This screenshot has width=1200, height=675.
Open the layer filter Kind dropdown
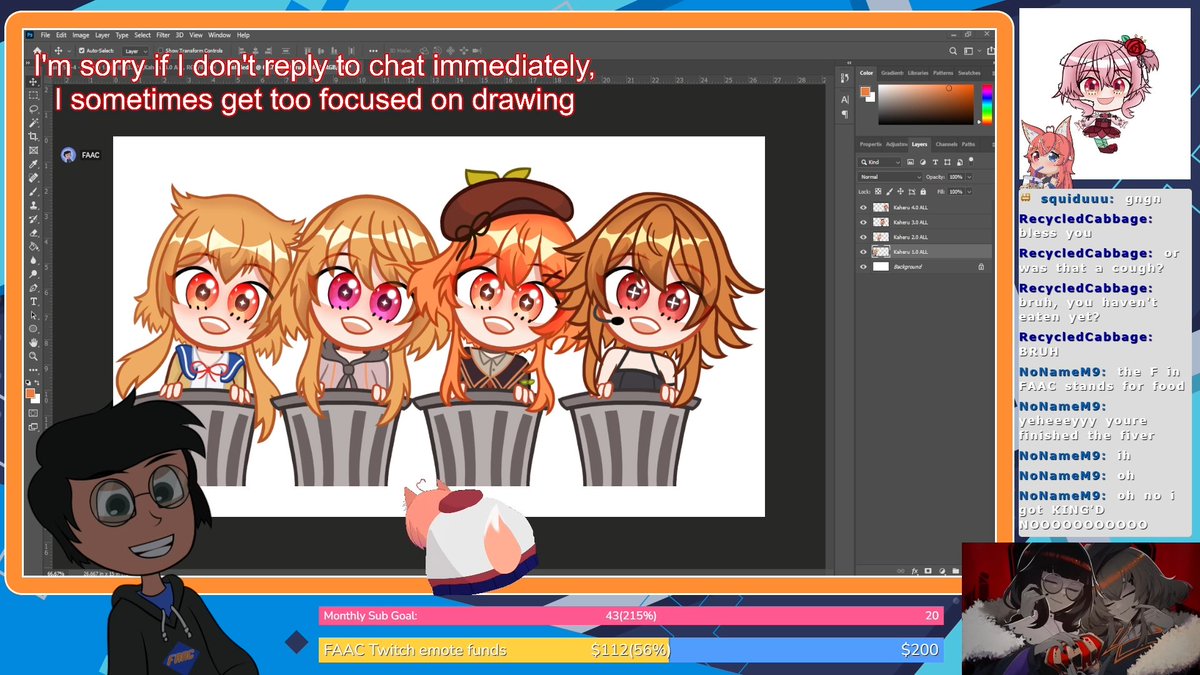click(881, 161)
